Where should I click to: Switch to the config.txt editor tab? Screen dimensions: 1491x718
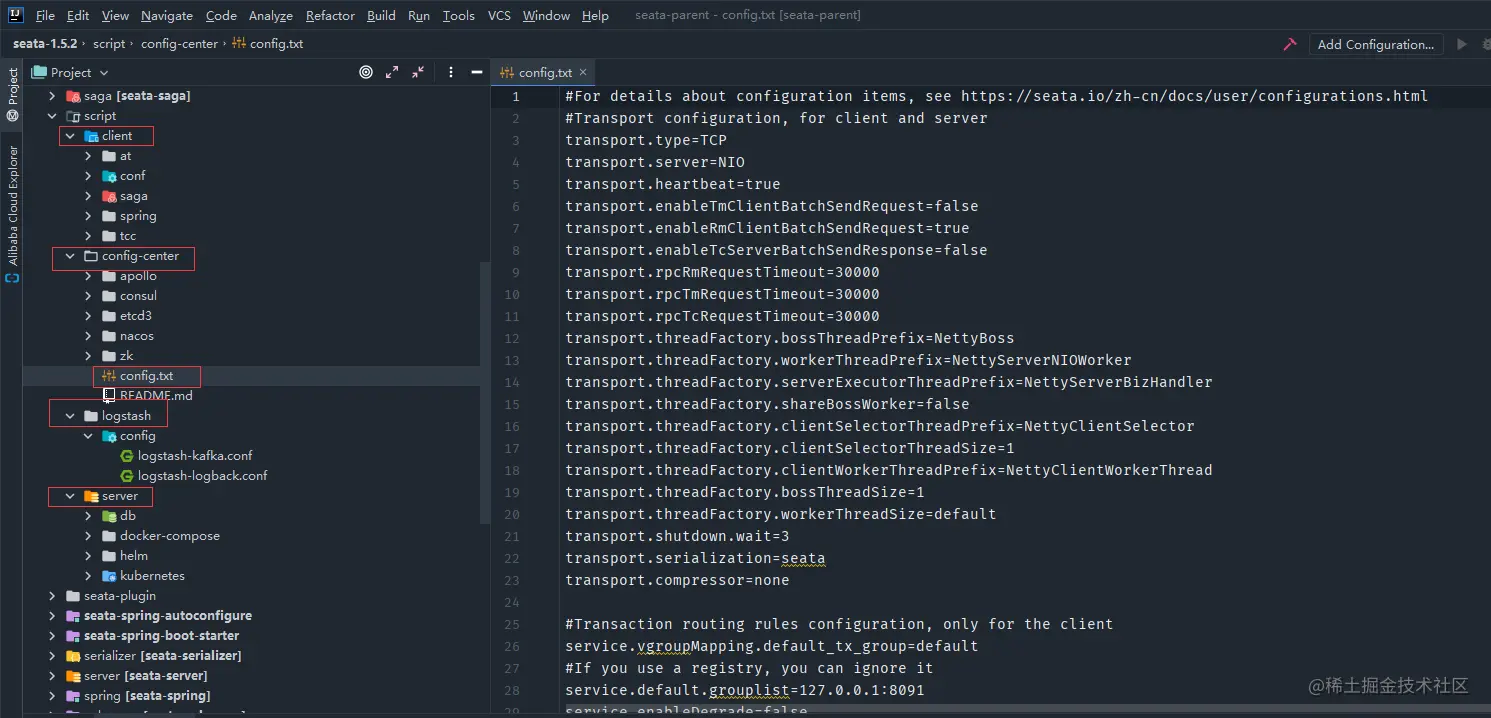(543, 71)
